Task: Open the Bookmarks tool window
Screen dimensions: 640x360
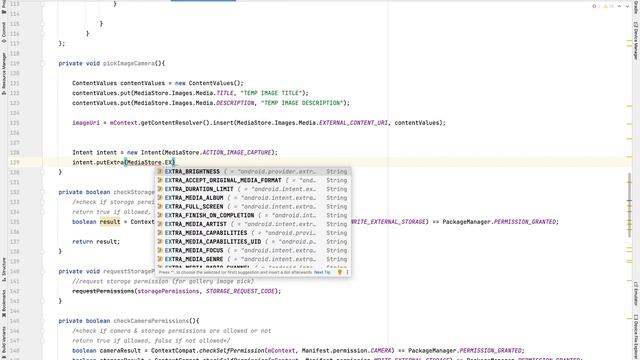Action: (4, 303)
